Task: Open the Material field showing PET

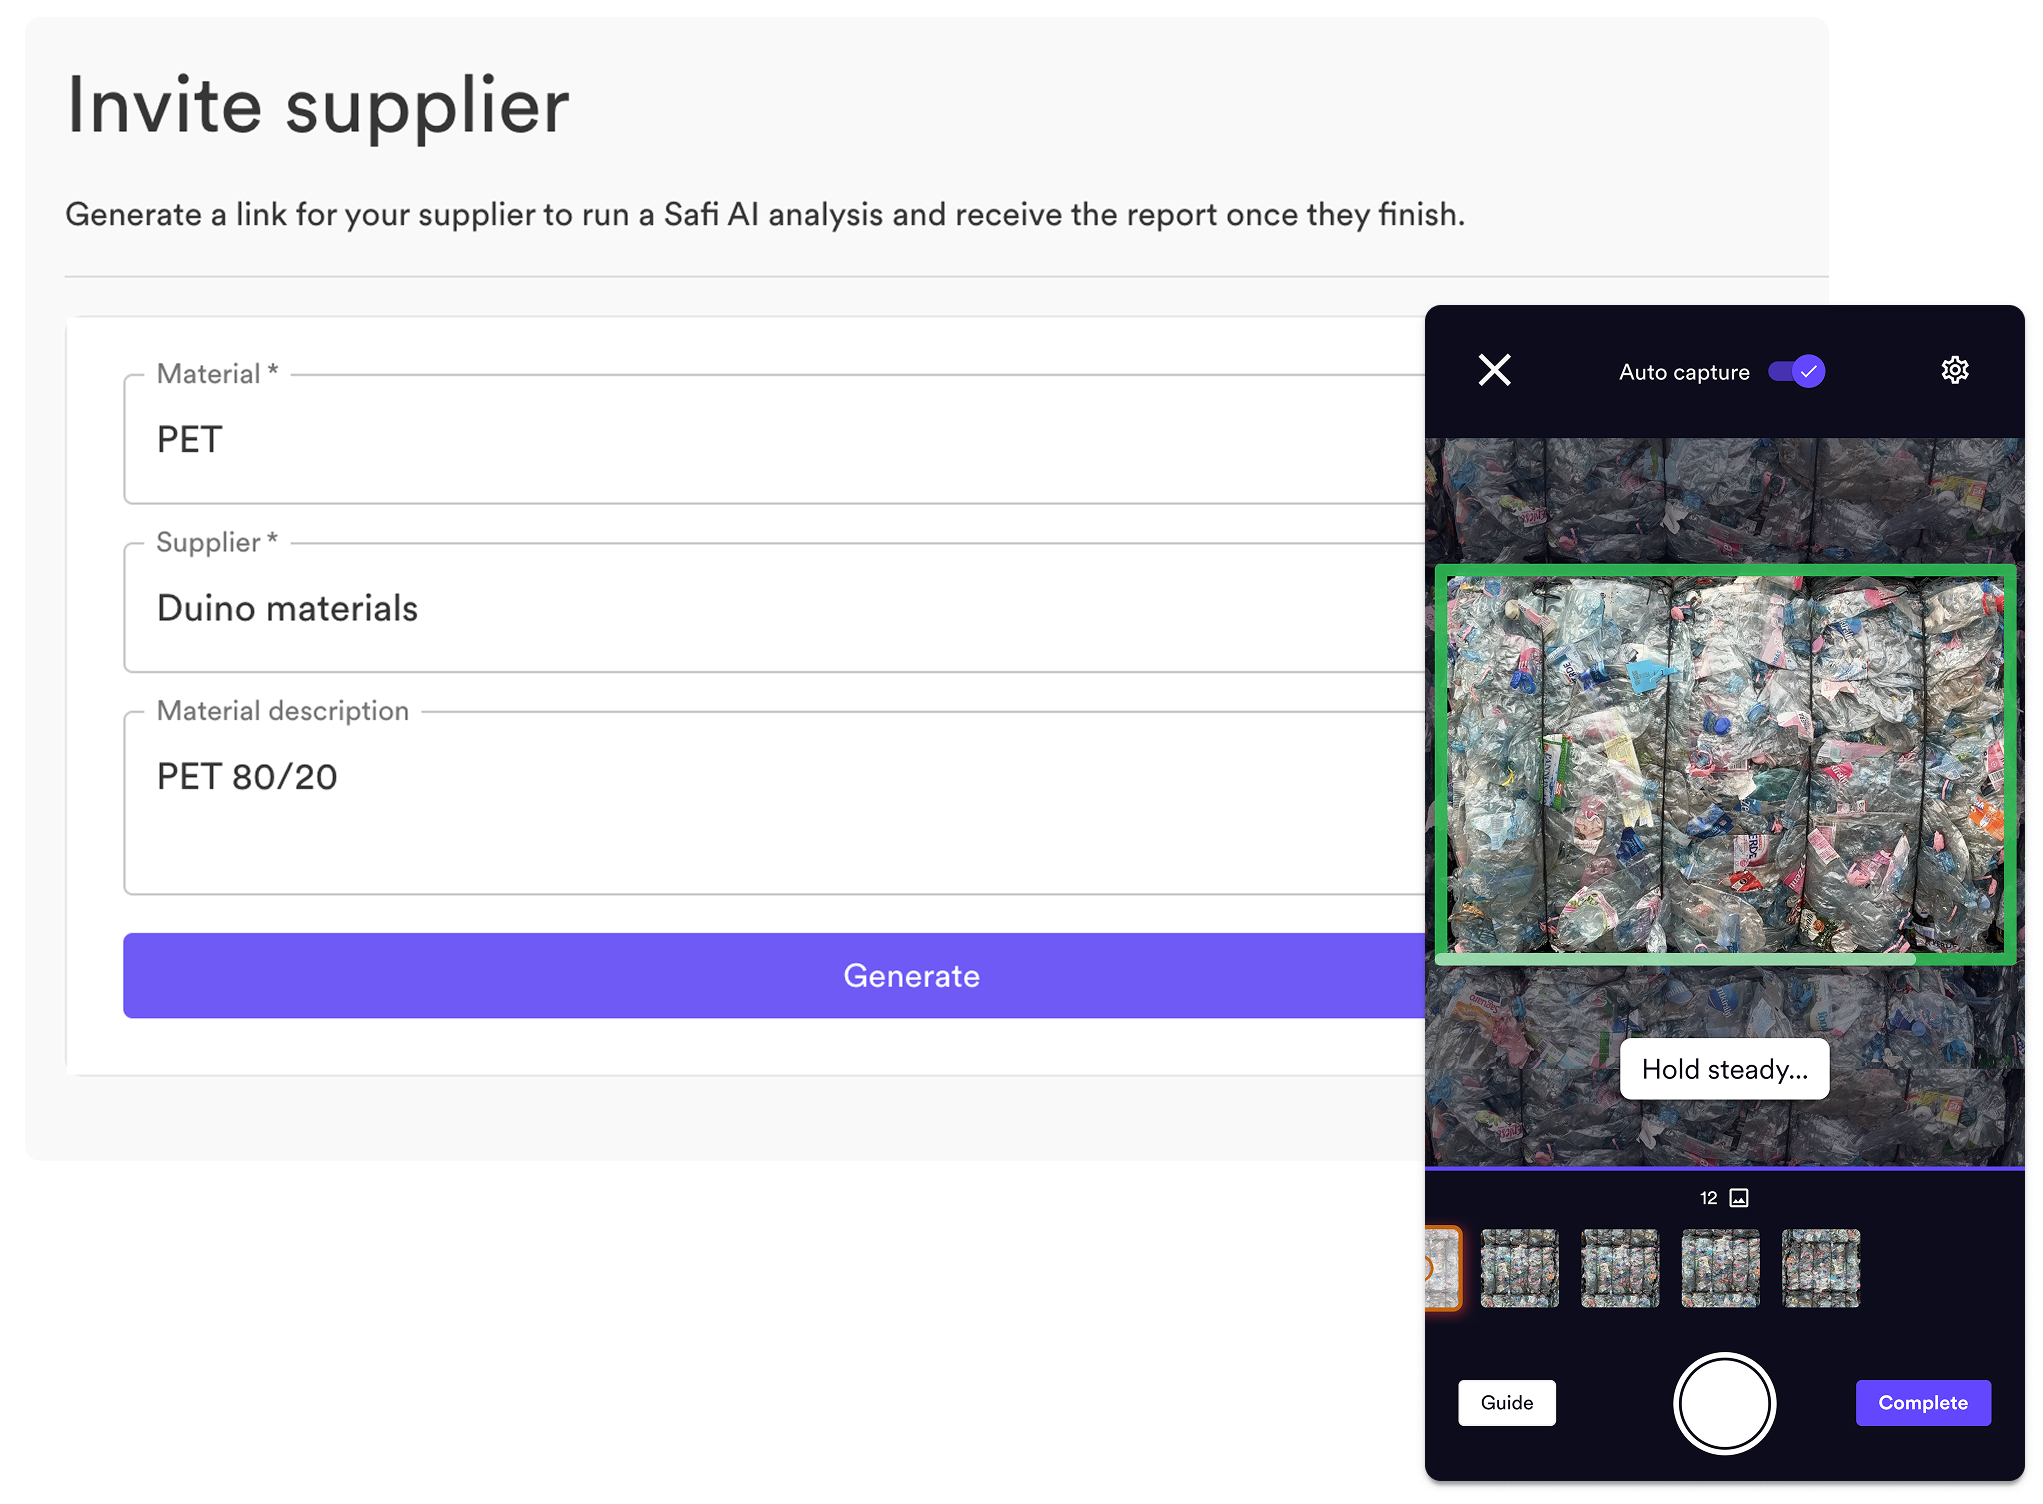Action: (775, 439)
